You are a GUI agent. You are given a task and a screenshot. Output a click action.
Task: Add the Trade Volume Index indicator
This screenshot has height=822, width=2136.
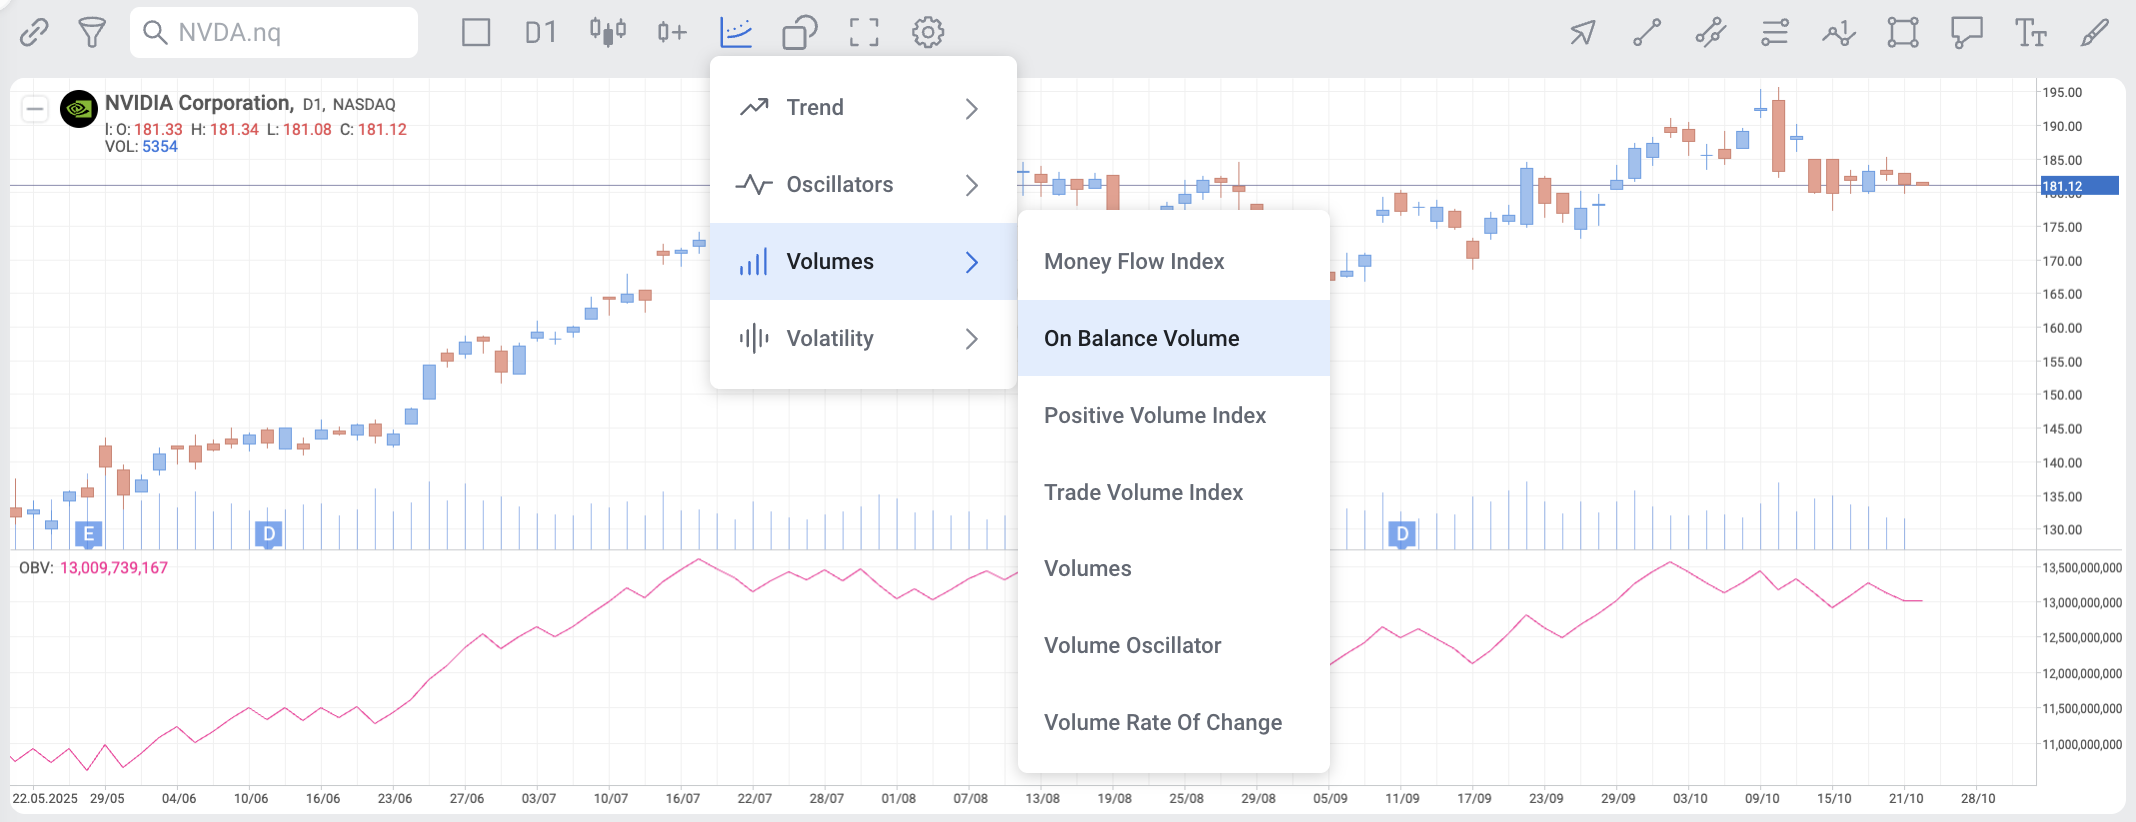pos(1174,492)
